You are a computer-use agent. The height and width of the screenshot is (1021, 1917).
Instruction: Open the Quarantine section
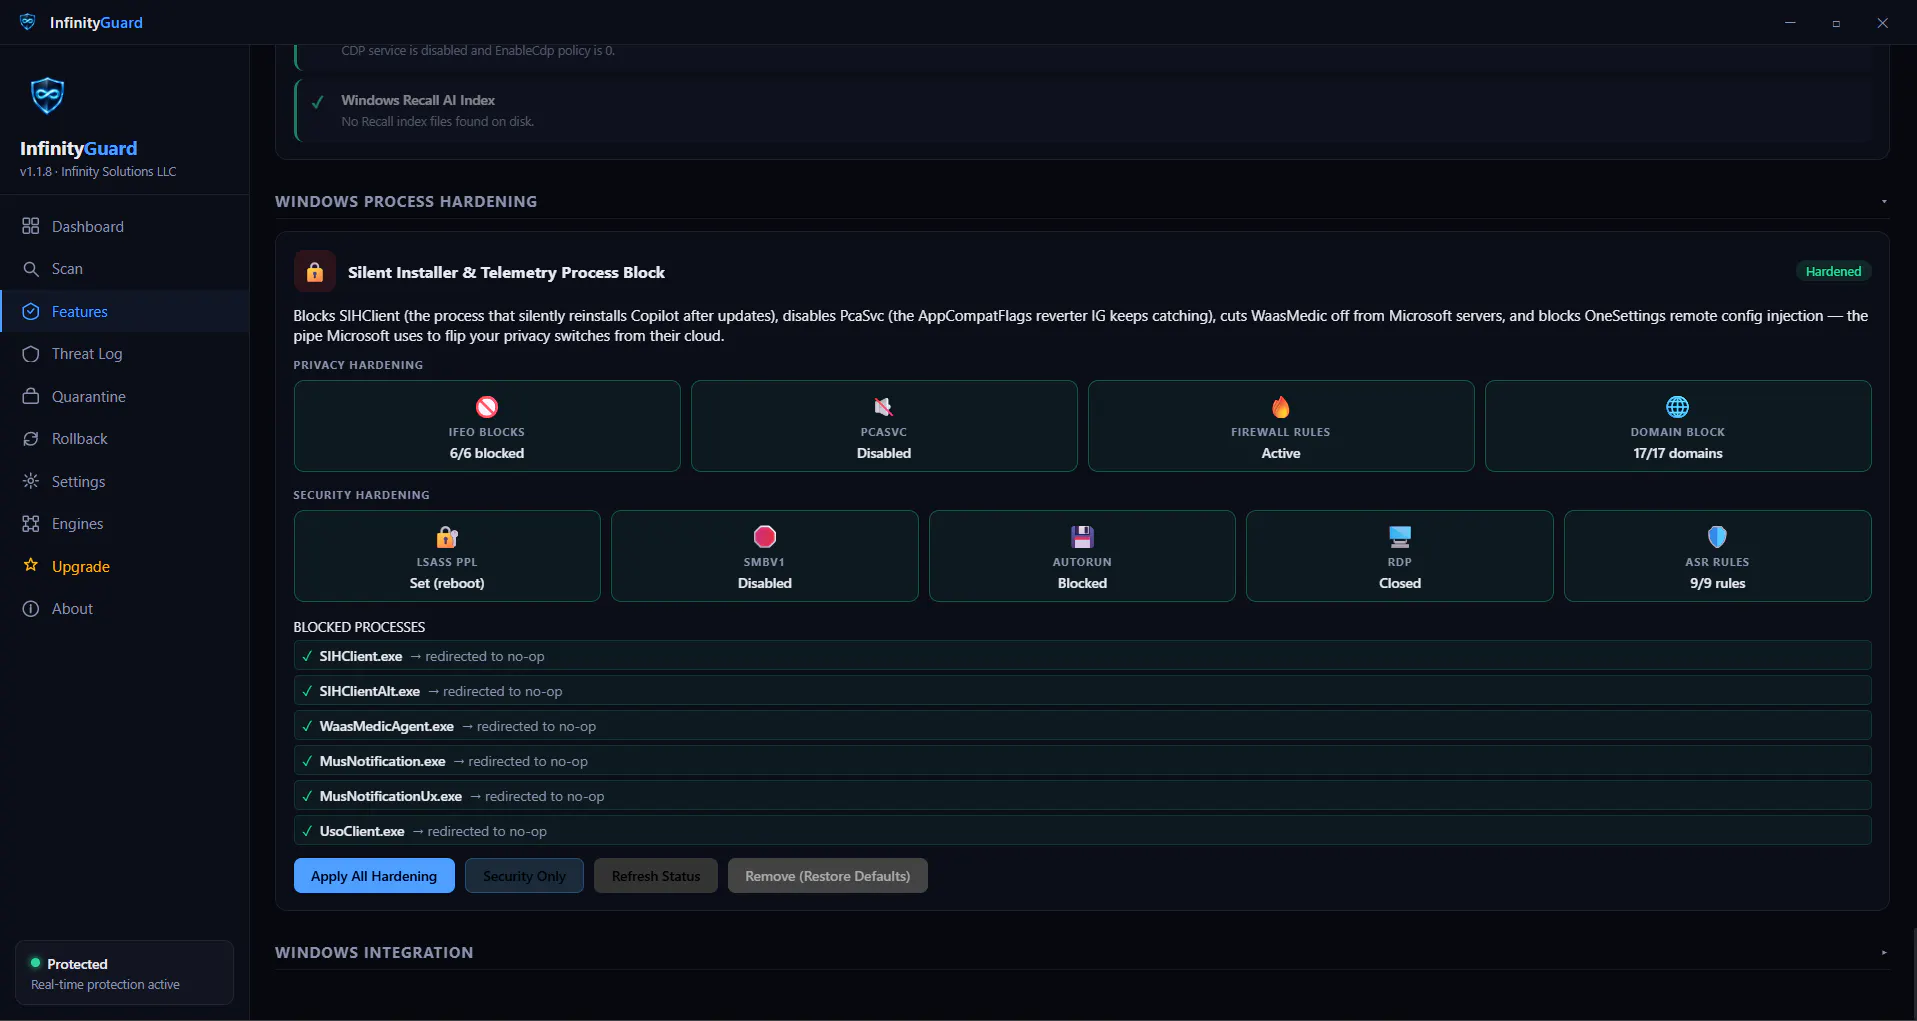pyautogui.click(x=125, y=396)
